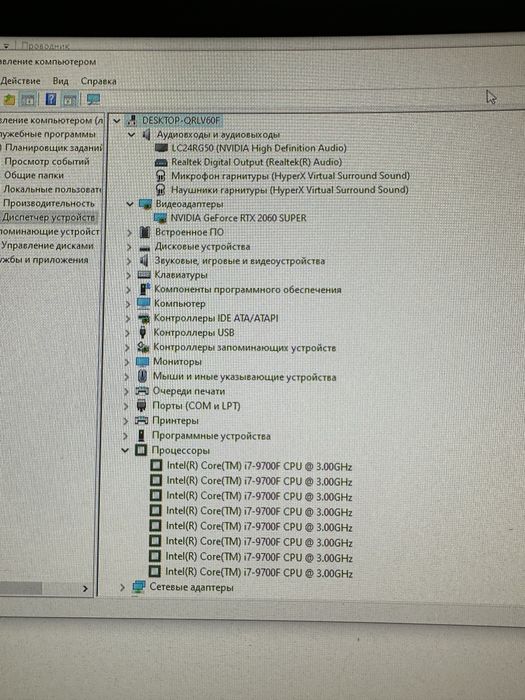Select NVIDIA GeForce RTX 2060 SUPER device name

pos(238,218)
